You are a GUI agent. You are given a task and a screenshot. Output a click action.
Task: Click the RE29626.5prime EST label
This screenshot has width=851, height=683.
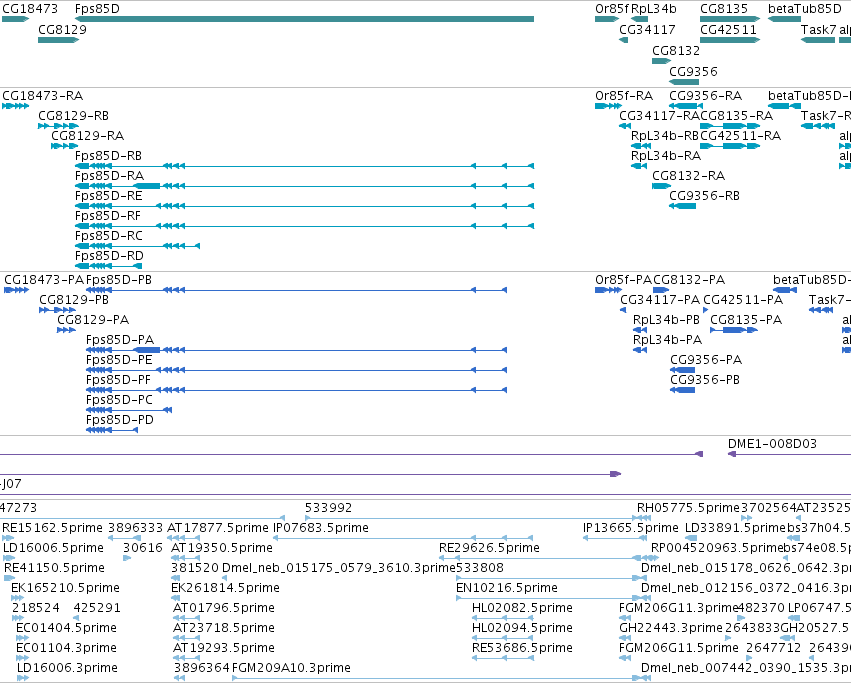[x=490, y=548]
